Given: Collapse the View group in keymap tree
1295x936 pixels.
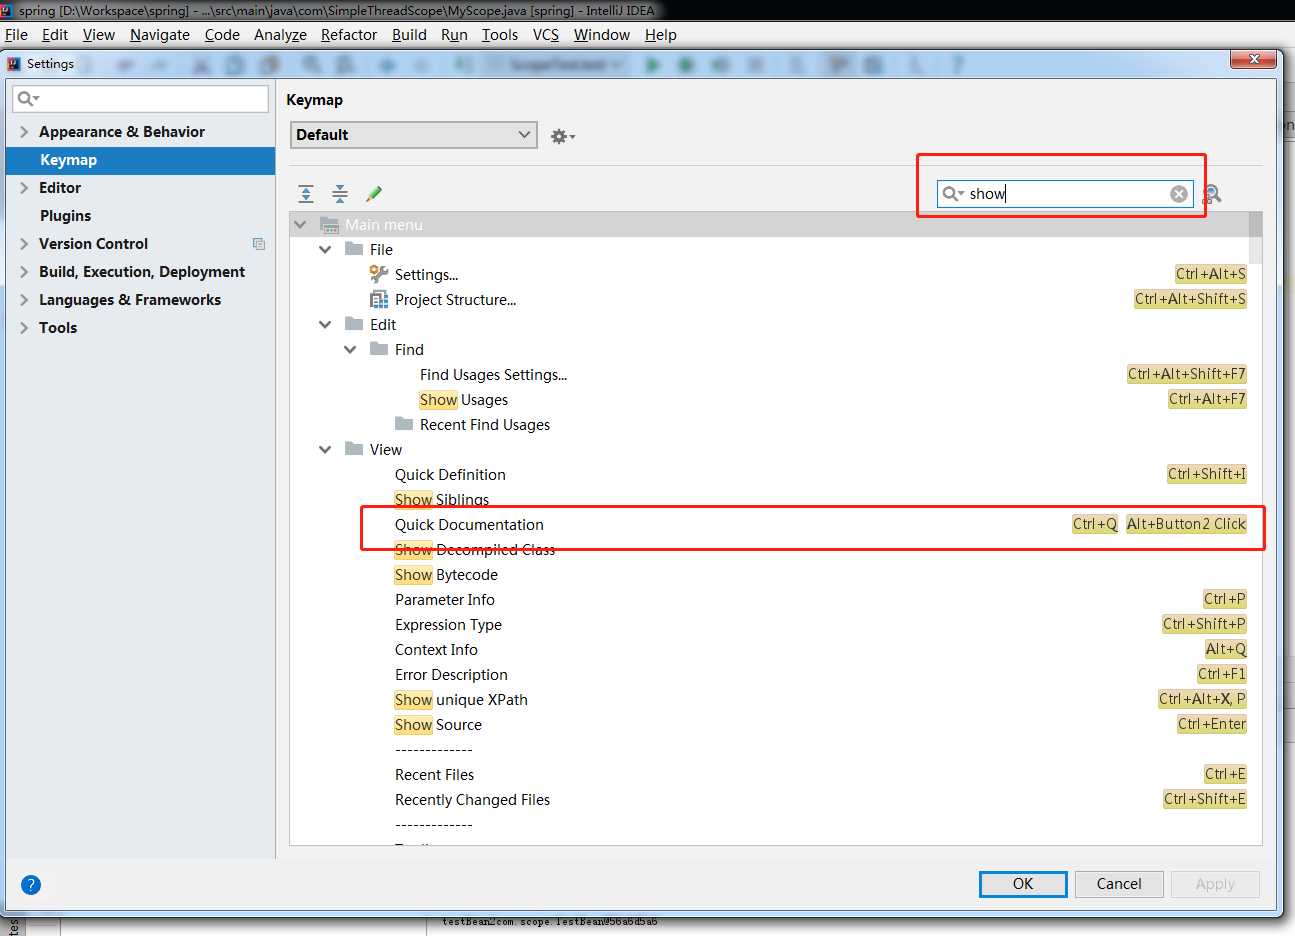Looking at the screenshot, I should (x=325, y=449).
